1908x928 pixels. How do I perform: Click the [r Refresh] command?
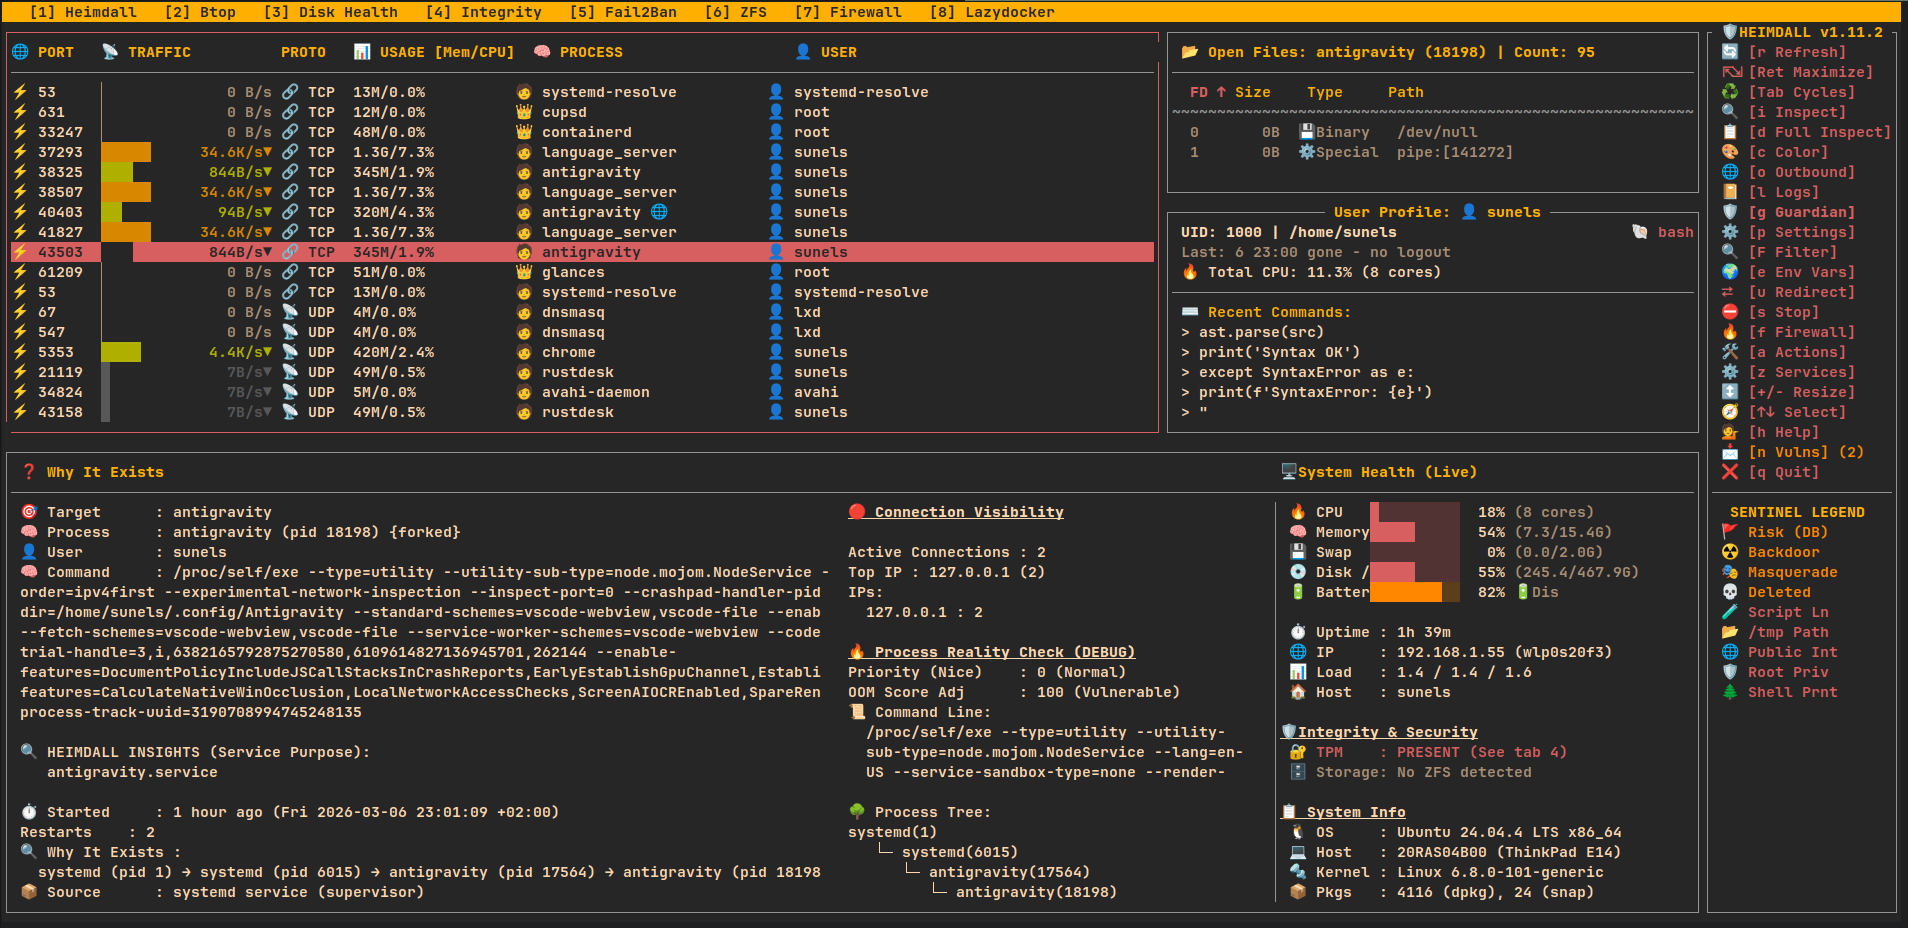tap(1797, 52)
